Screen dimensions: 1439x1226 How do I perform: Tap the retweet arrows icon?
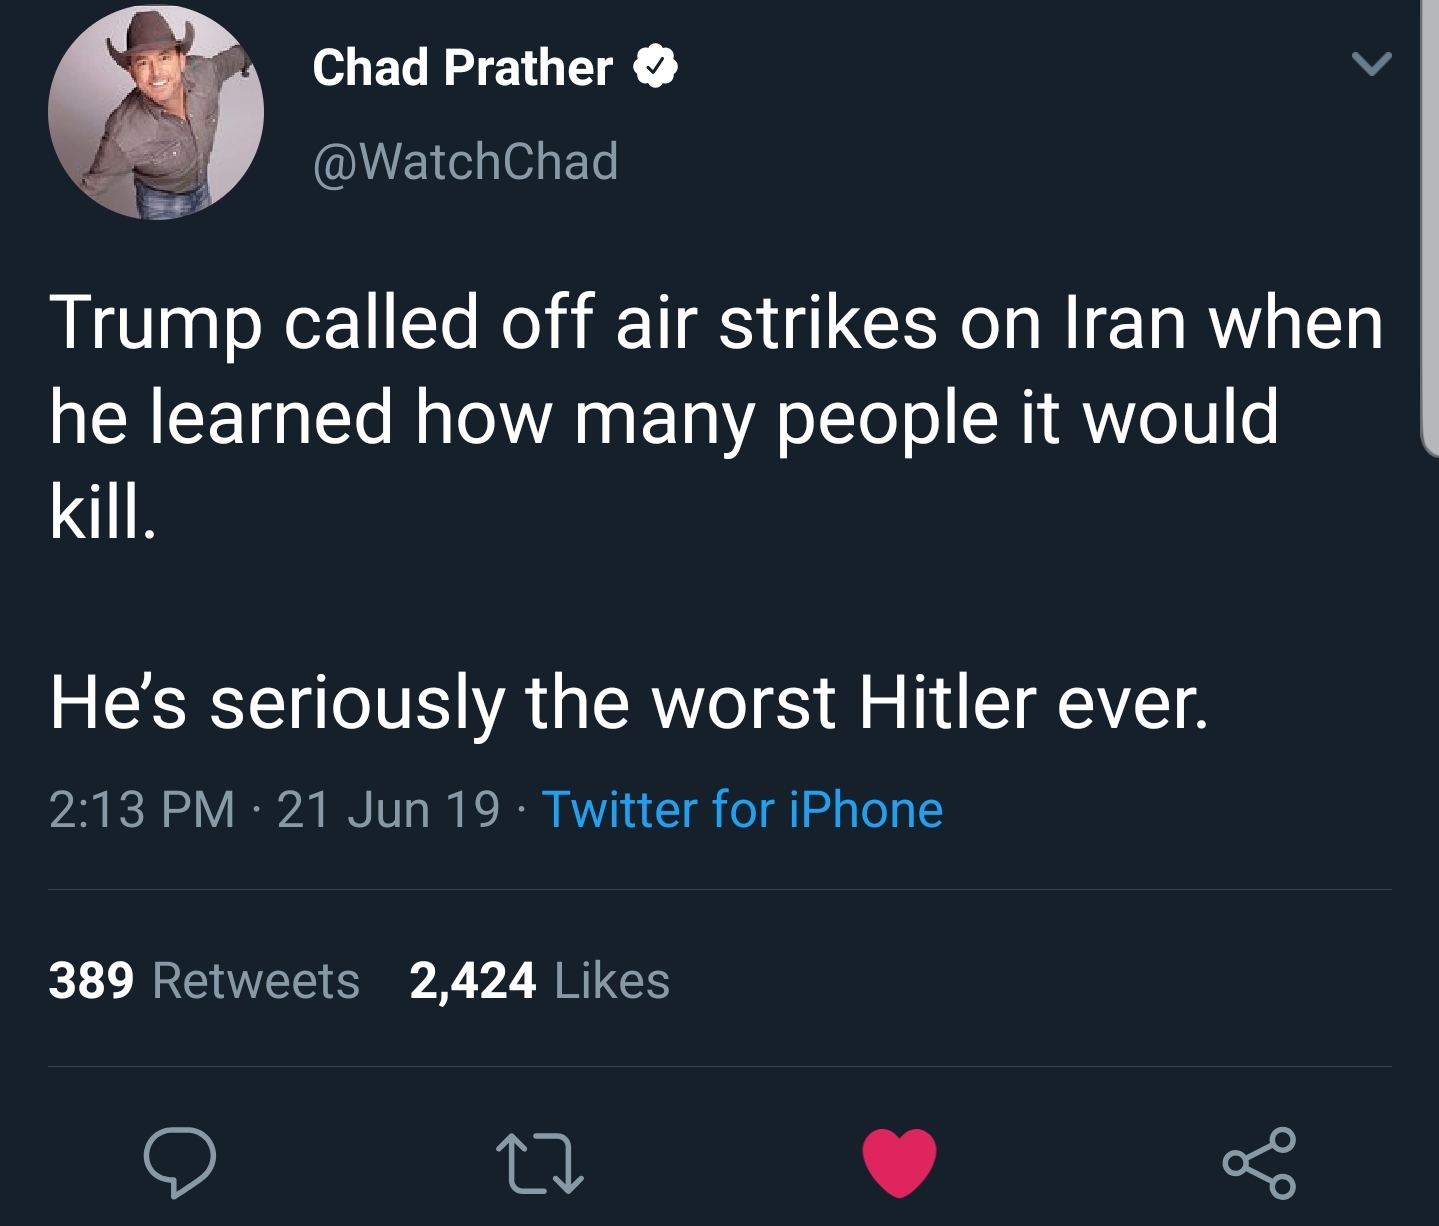(540, 1163)
